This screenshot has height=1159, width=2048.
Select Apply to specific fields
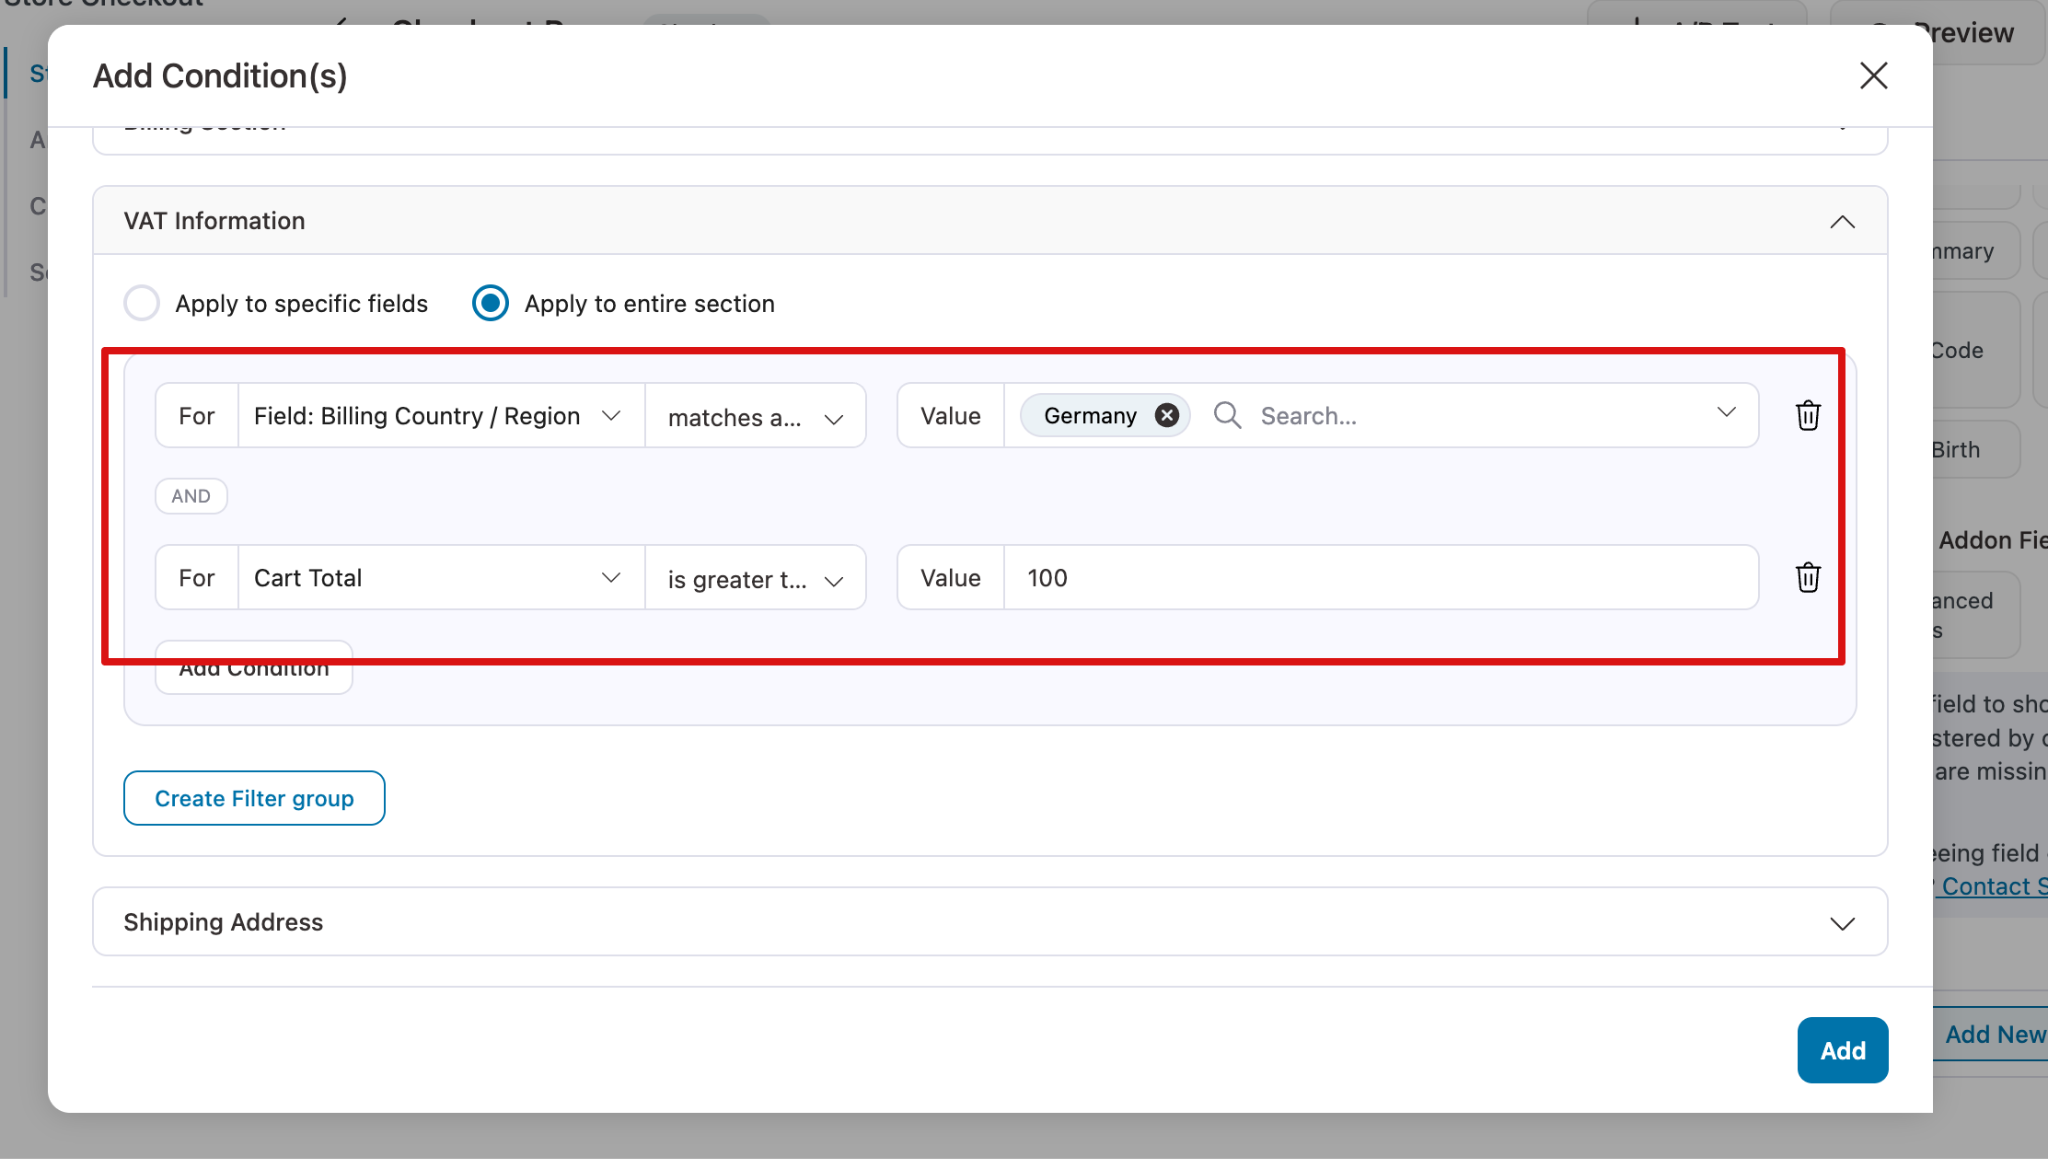pos(142,303)
